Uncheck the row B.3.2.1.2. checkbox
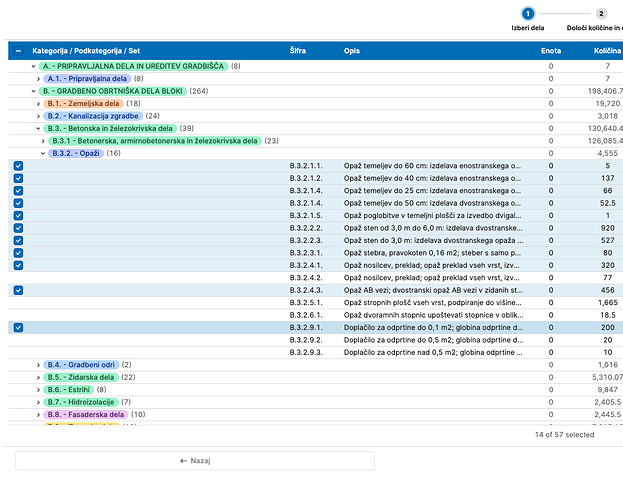The height and width of the screenshot is (500, 623). pos(18,178)
